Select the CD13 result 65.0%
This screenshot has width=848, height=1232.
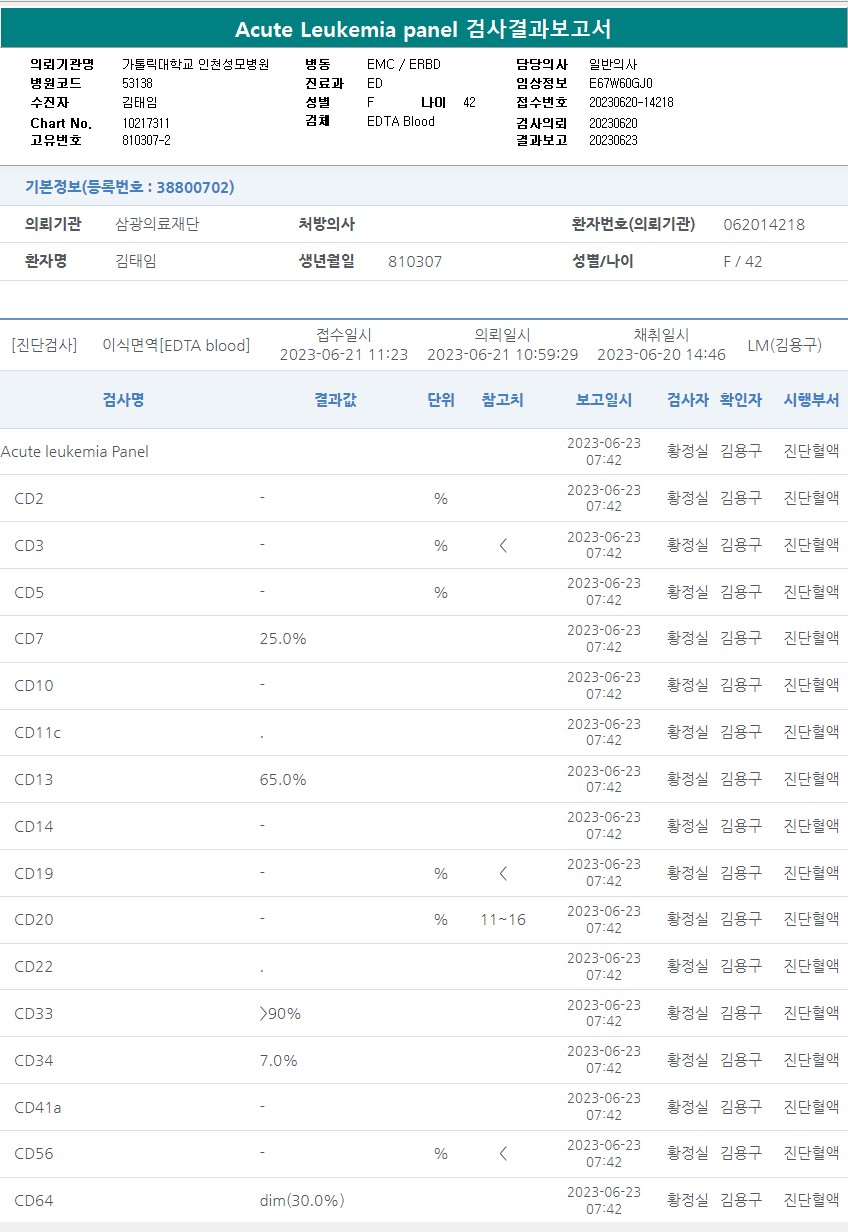point(283,780)
